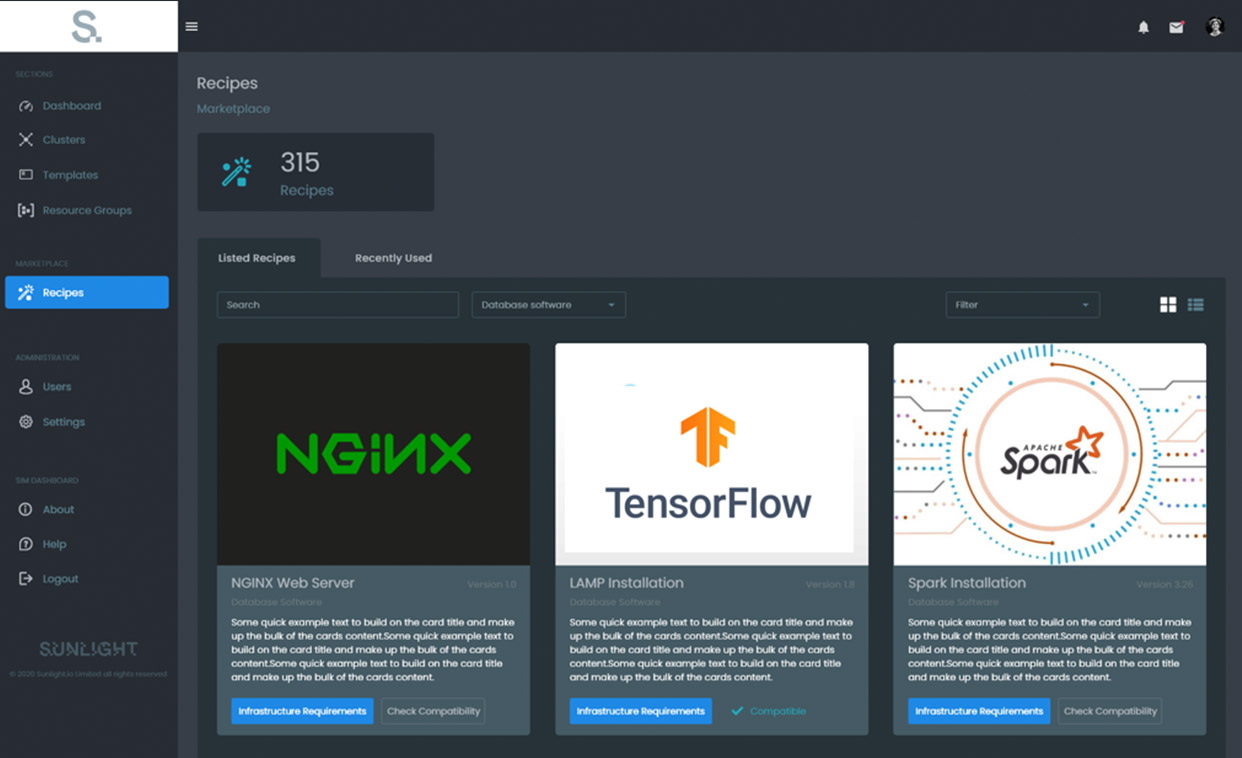Open the NGINX logo thumbnail
The height and width of the screenshot is (758, 1242).
coord(373,454)
